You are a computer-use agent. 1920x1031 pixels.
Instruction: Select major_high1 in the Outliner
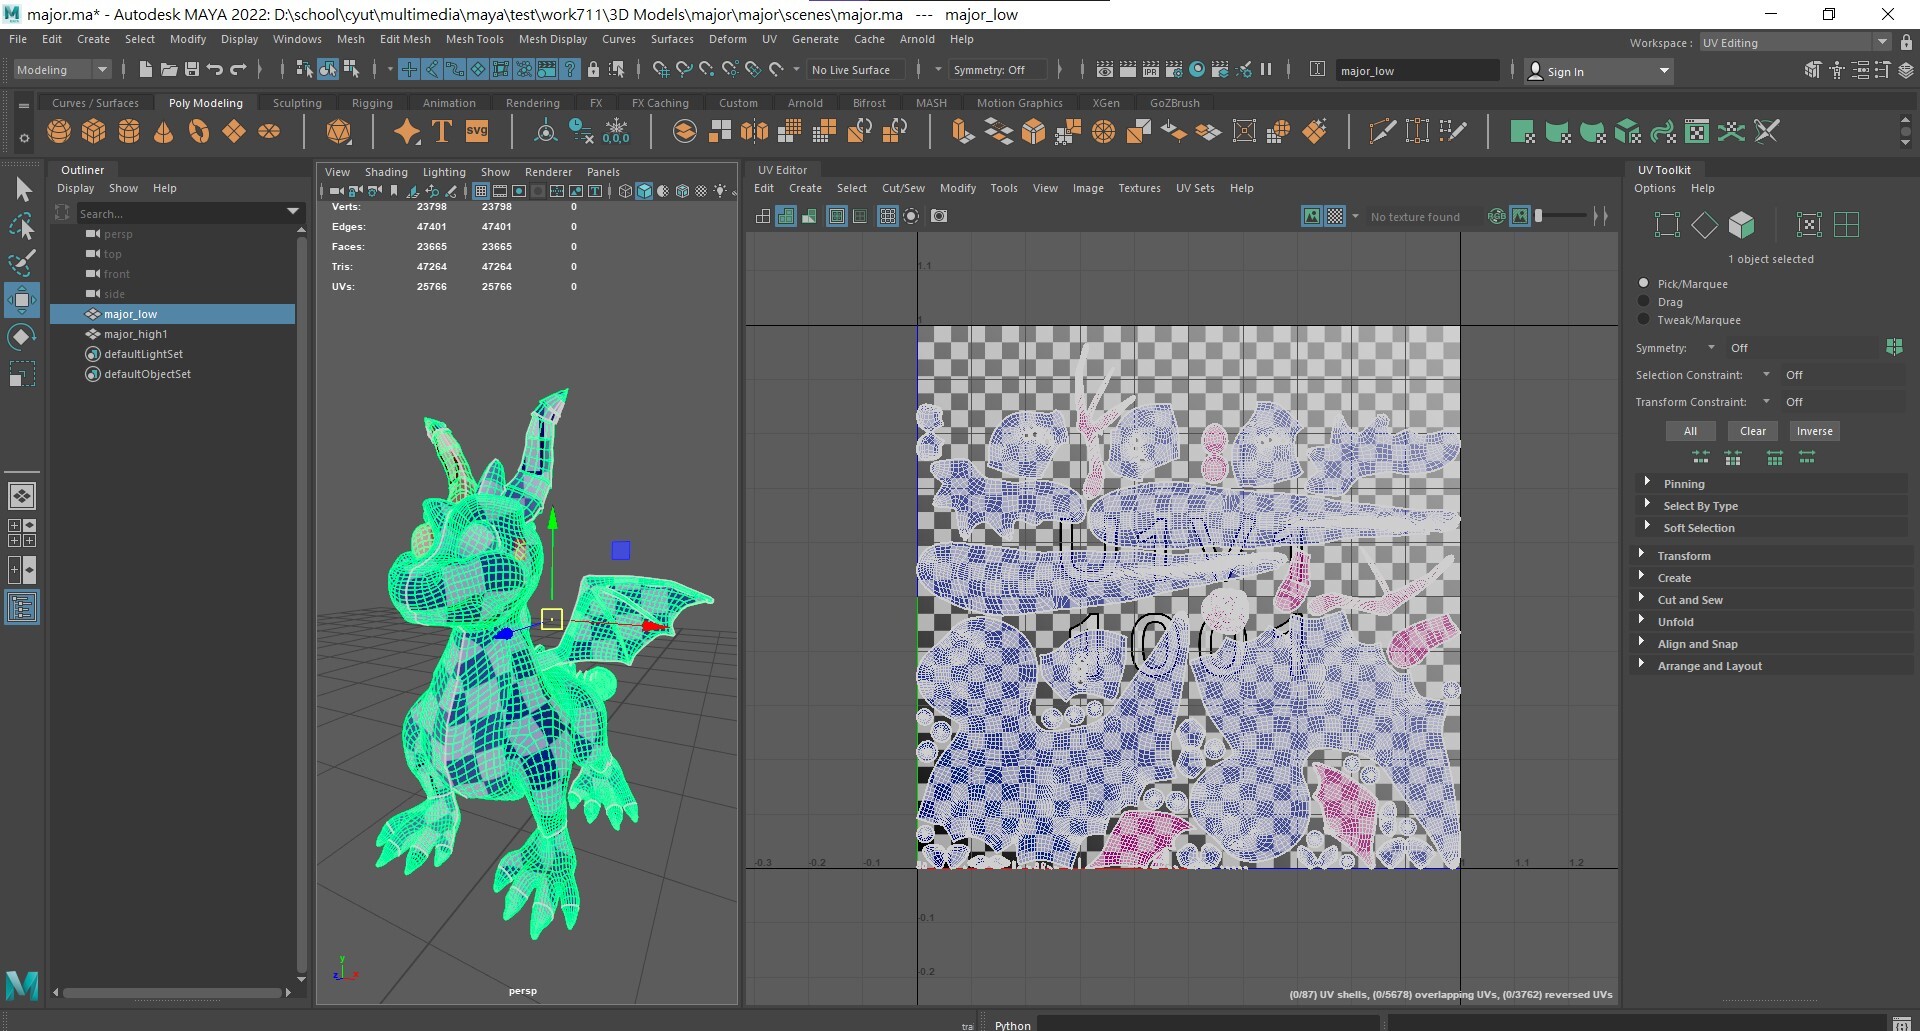point(136,334)
